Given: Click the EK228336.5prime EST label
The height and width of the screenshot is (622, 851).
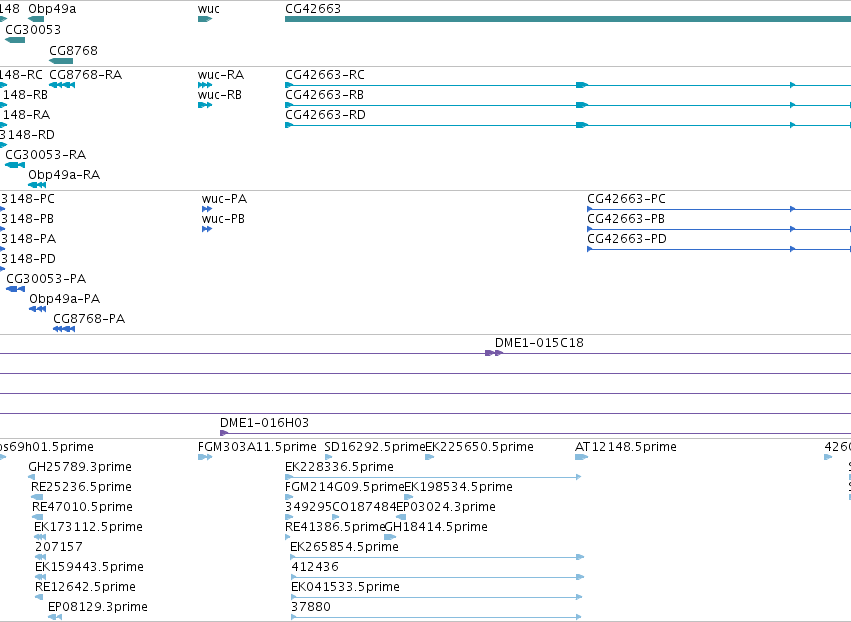Looking at the screenshot, I should (x=339, y=467).
